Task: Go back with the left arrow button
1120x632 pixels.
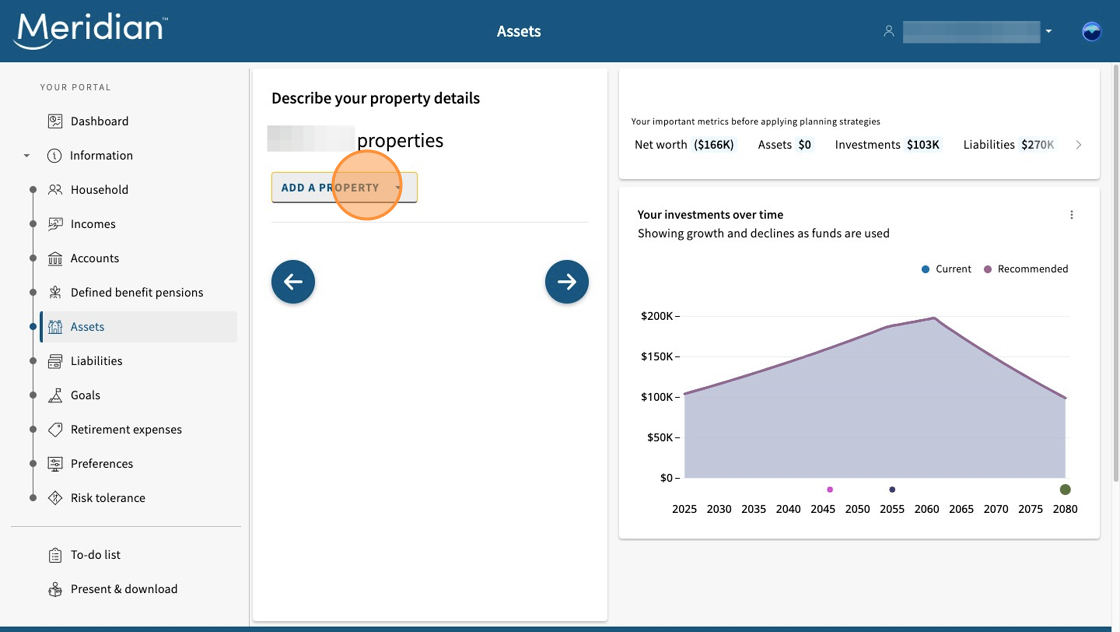Action: pos(293,282)
